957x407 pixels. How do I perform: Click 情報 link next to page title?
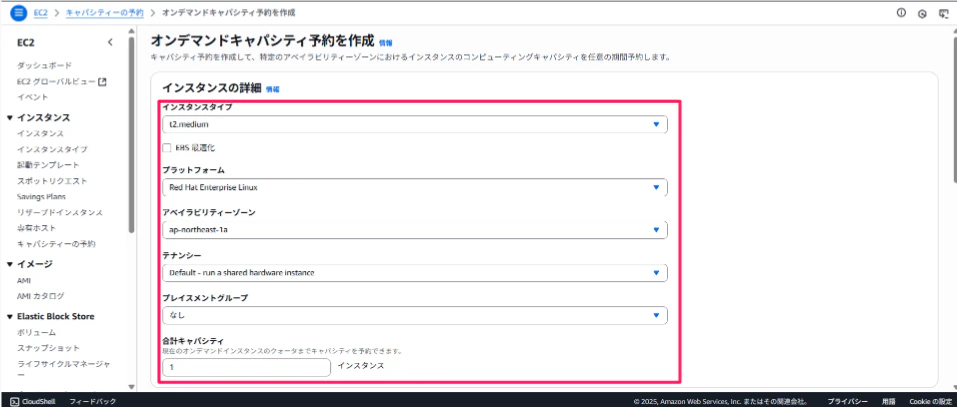click(386, 43)
